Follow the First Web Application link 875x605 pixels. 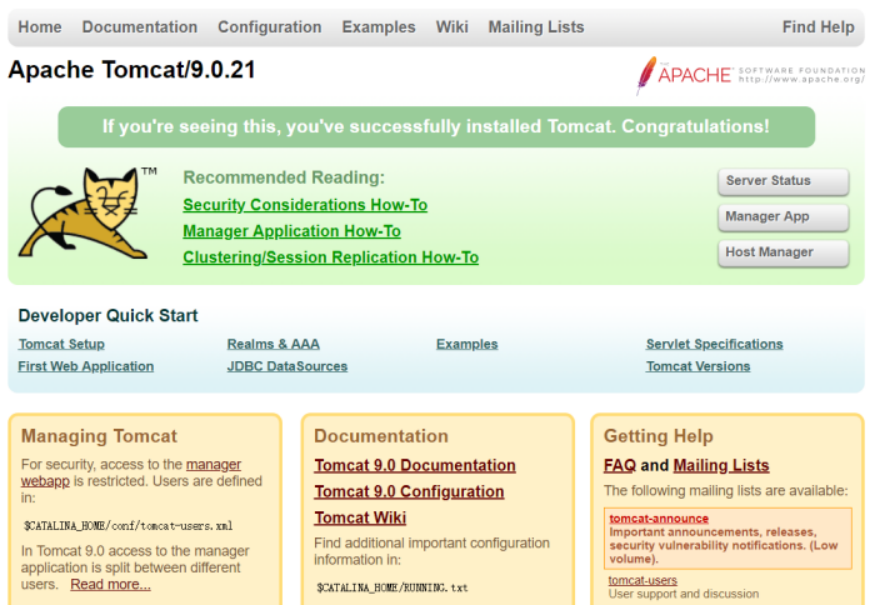pyautogui.click(x=86, y=367)
